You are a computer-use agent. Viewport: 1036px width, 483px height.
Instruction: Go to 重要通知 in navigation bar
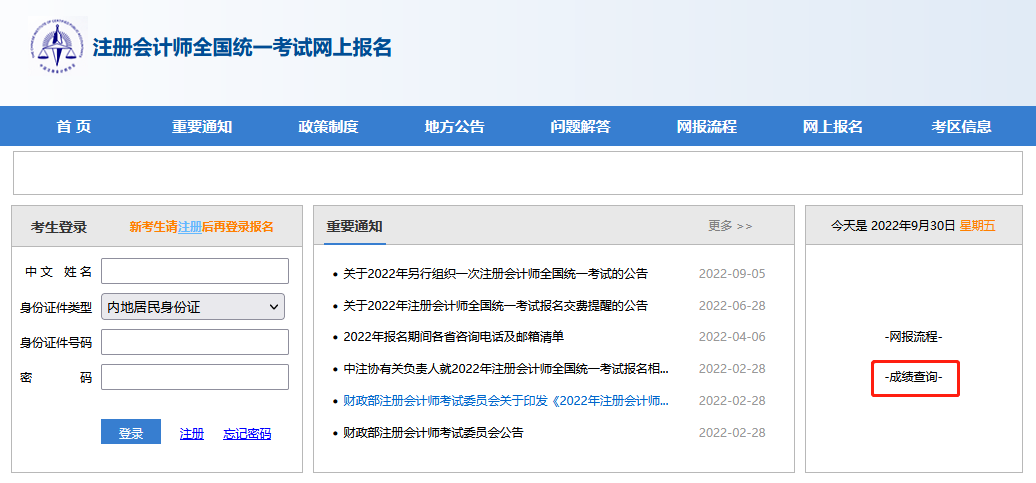pos(201,126)
